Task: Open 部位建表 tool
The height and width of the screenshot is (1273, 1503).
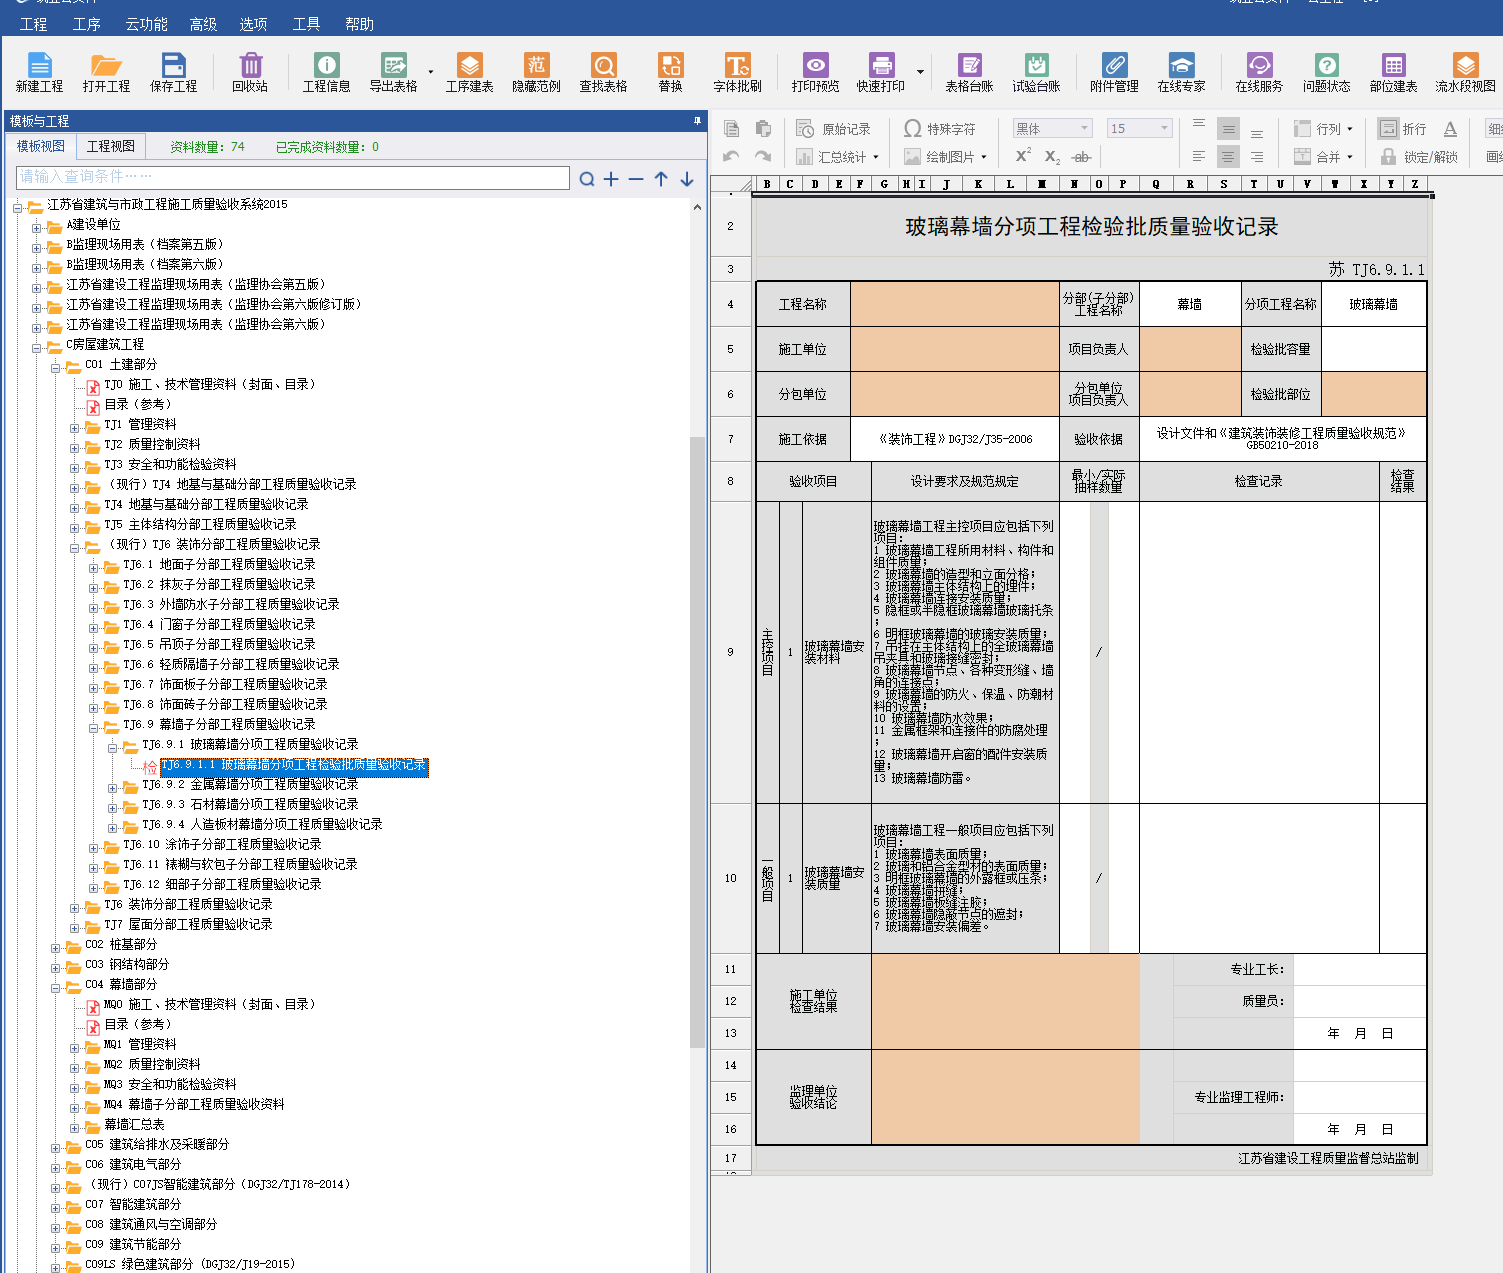Action: click(1393, 72)
